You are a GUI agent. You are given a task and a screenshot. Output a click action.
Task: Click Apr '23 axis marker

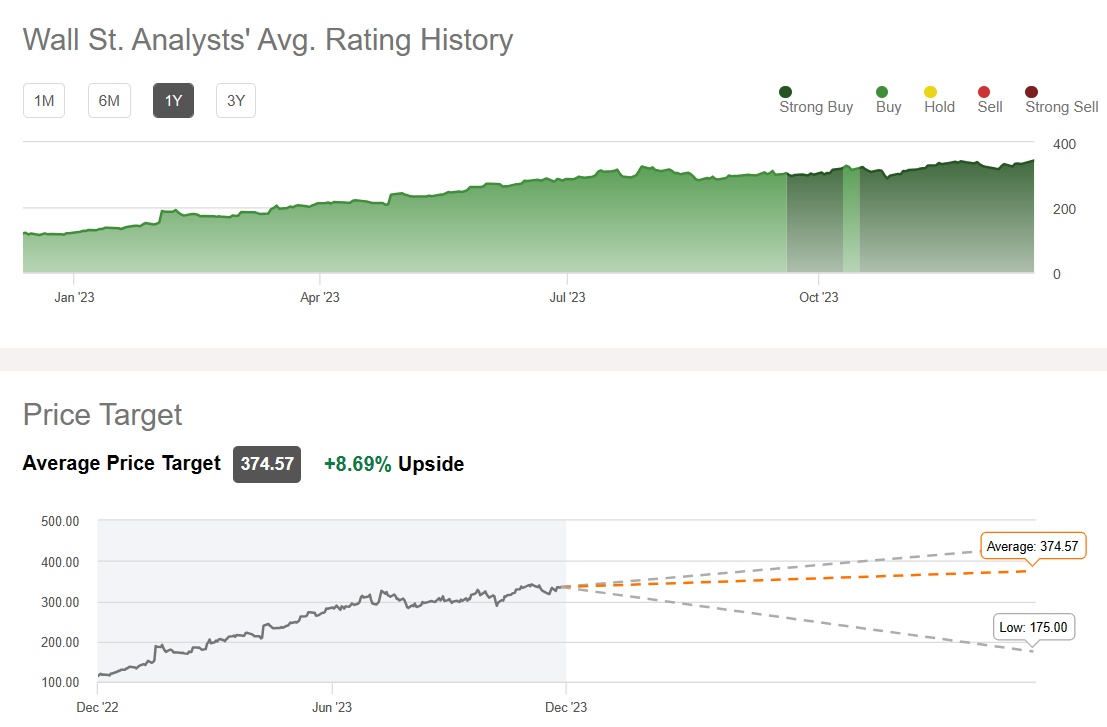(320, 297)
